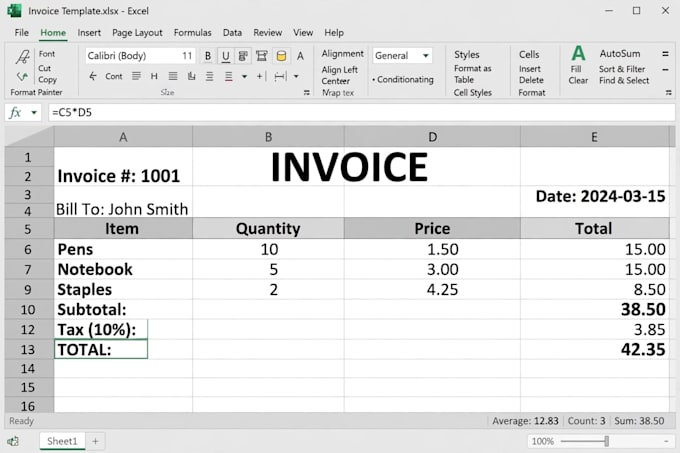Click Cell Styles

pos(473,93)
